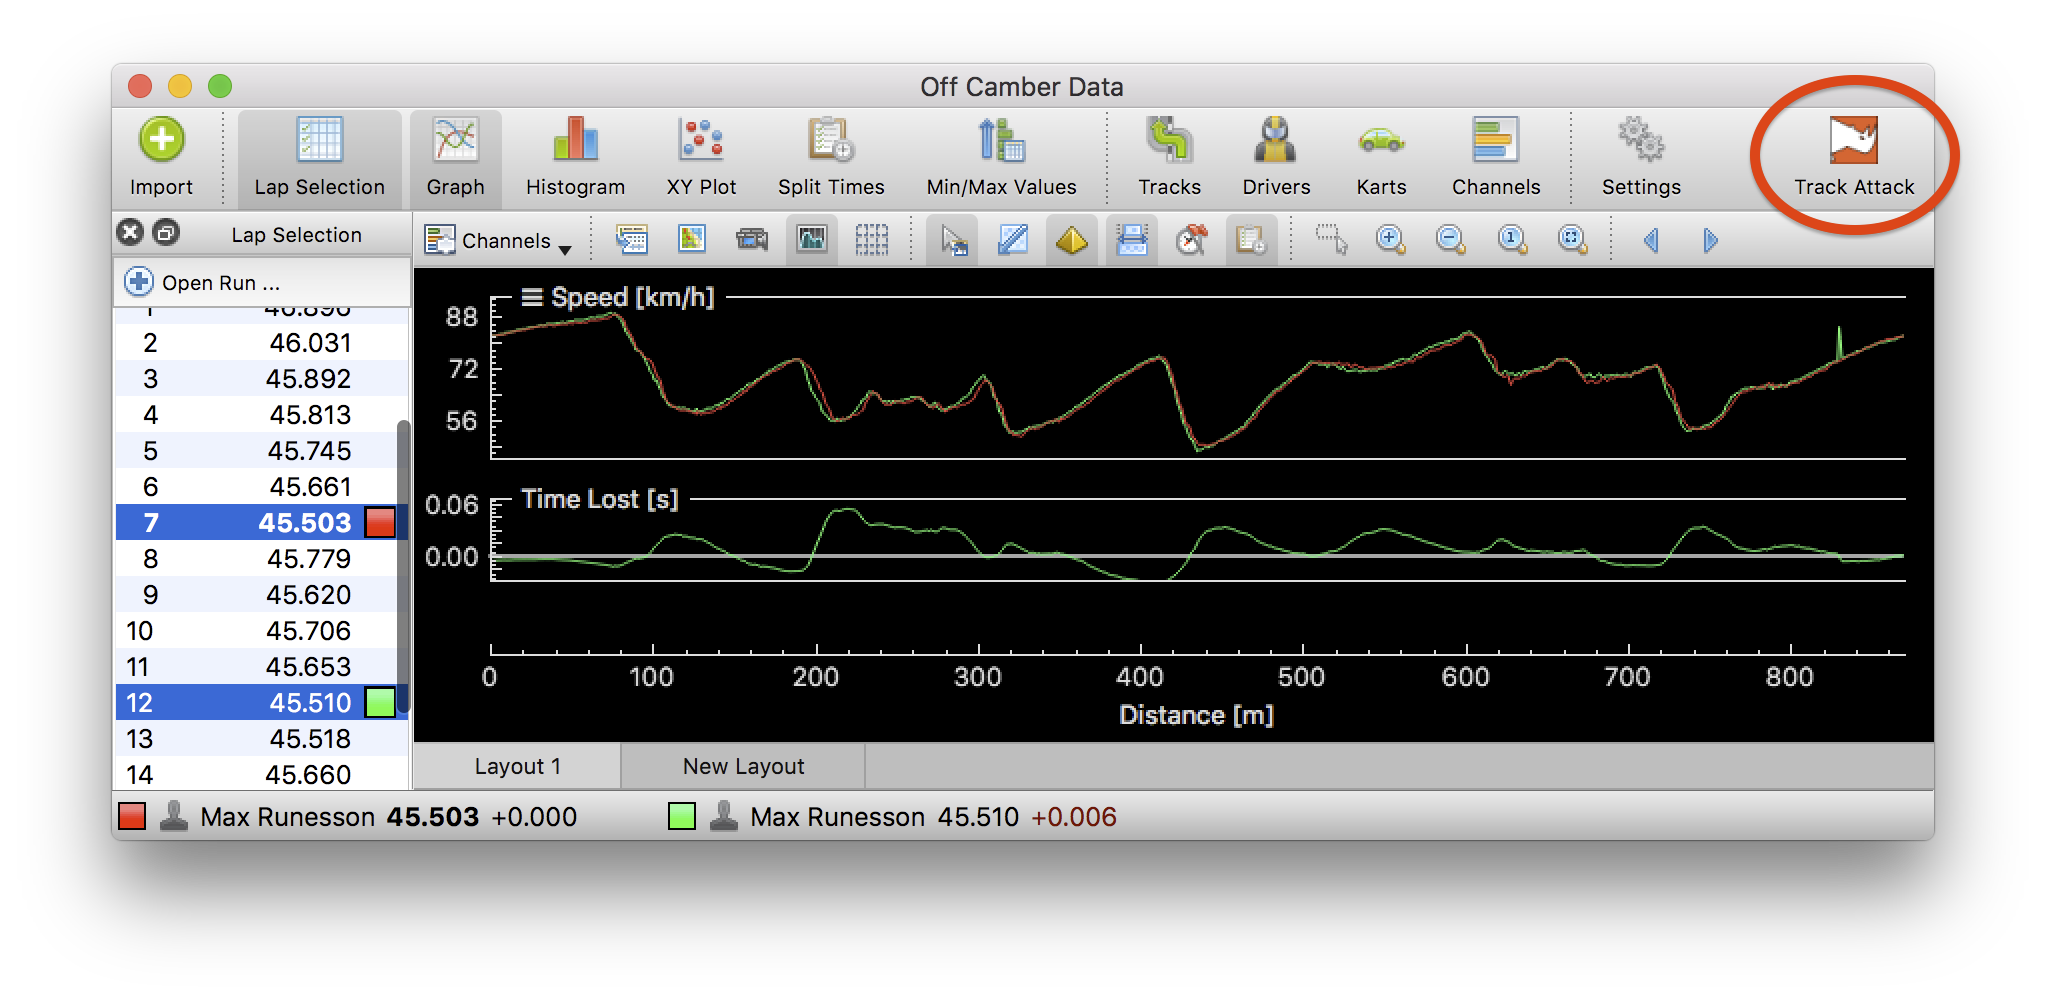The height and width of the screenshot is (1000, 2046).
Task: Select lap 11 with time 45.653
Action: pyautogui.click(x=256, y=667)
